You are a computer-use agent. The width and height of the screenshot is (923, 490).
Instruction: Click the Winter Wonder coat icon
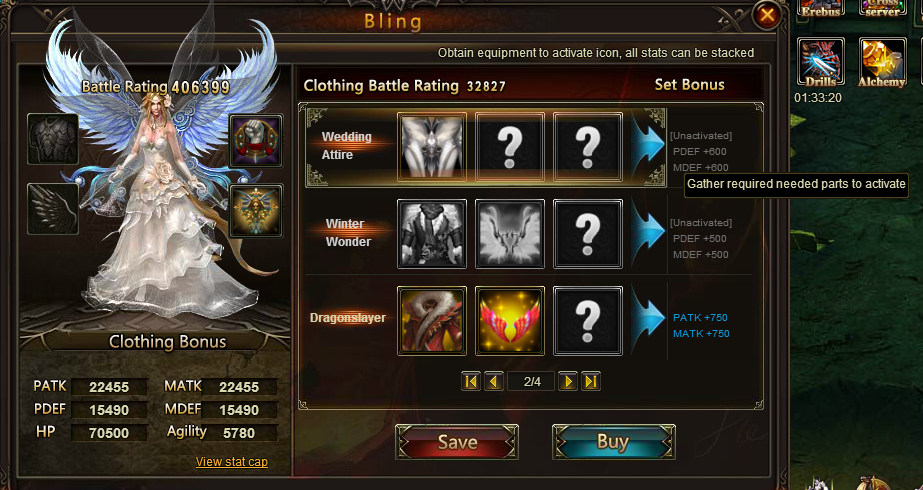coord(431,234)
